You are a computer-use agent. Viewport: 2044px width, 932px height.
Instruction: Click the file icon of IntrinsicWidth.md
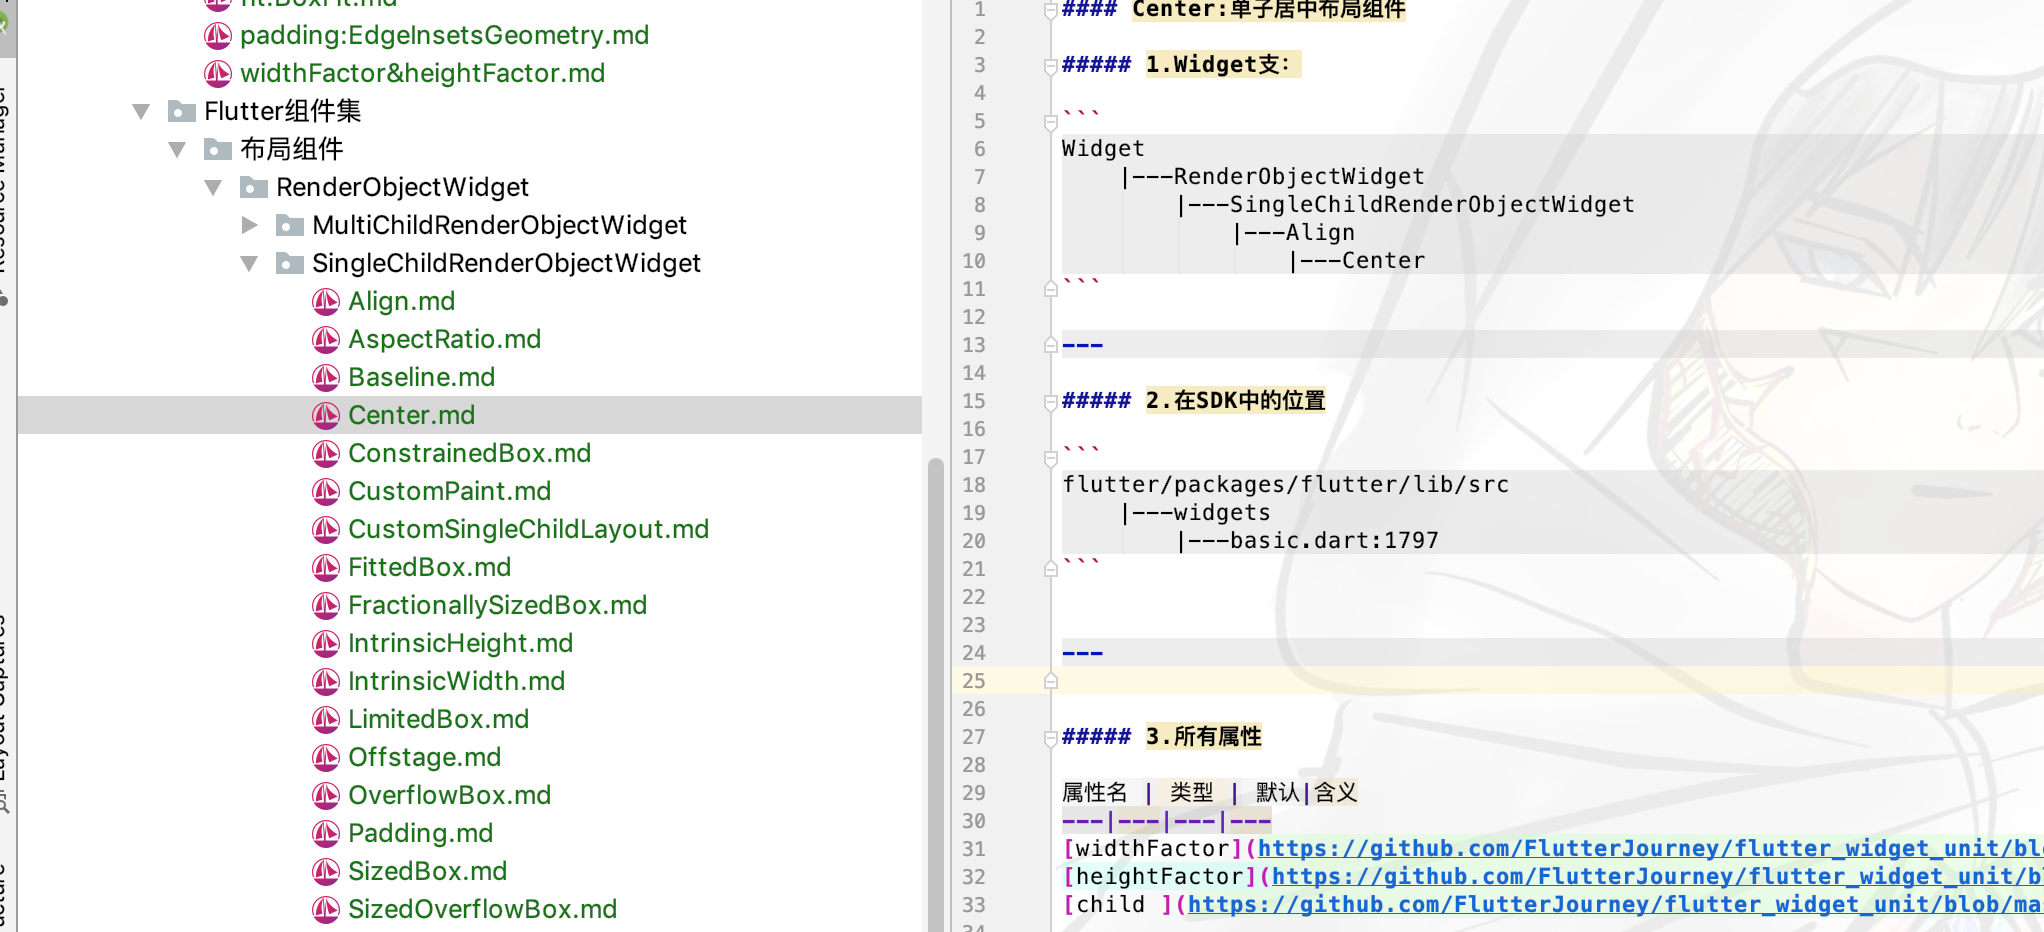tap(326, 681)
